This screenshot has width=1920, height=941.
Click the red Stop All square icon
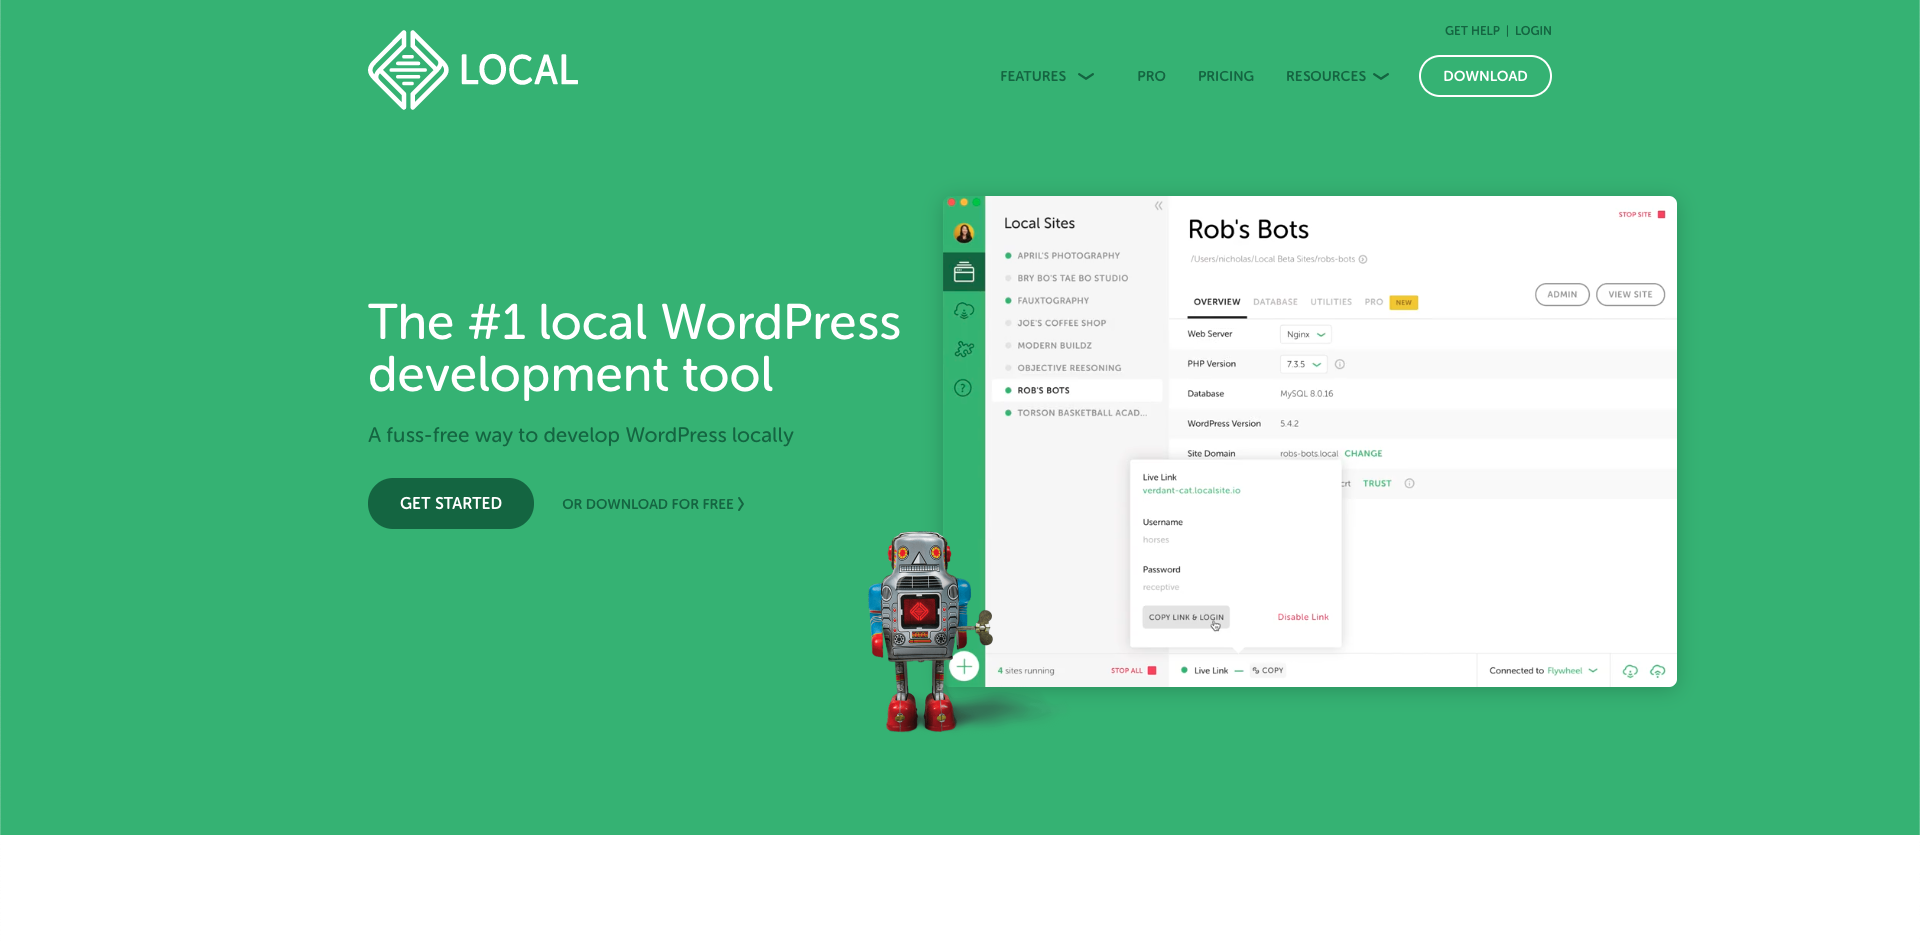1152,671
